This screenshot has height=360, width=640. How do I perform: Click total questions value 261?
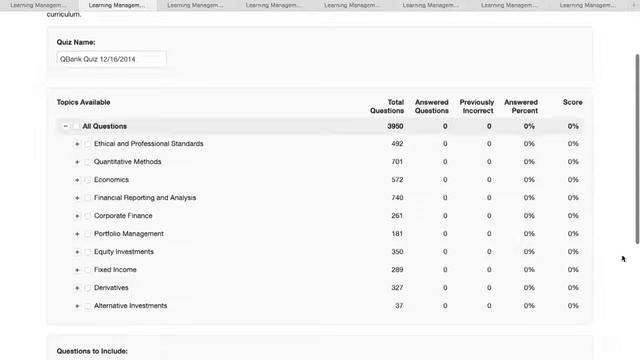(397, 216)
